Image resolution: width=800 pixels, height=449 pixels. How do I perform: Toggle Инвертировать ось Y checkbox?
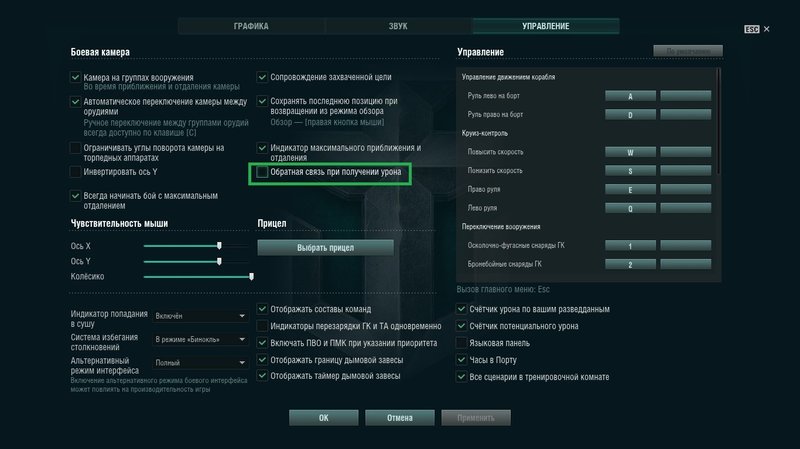pos(76,172)
